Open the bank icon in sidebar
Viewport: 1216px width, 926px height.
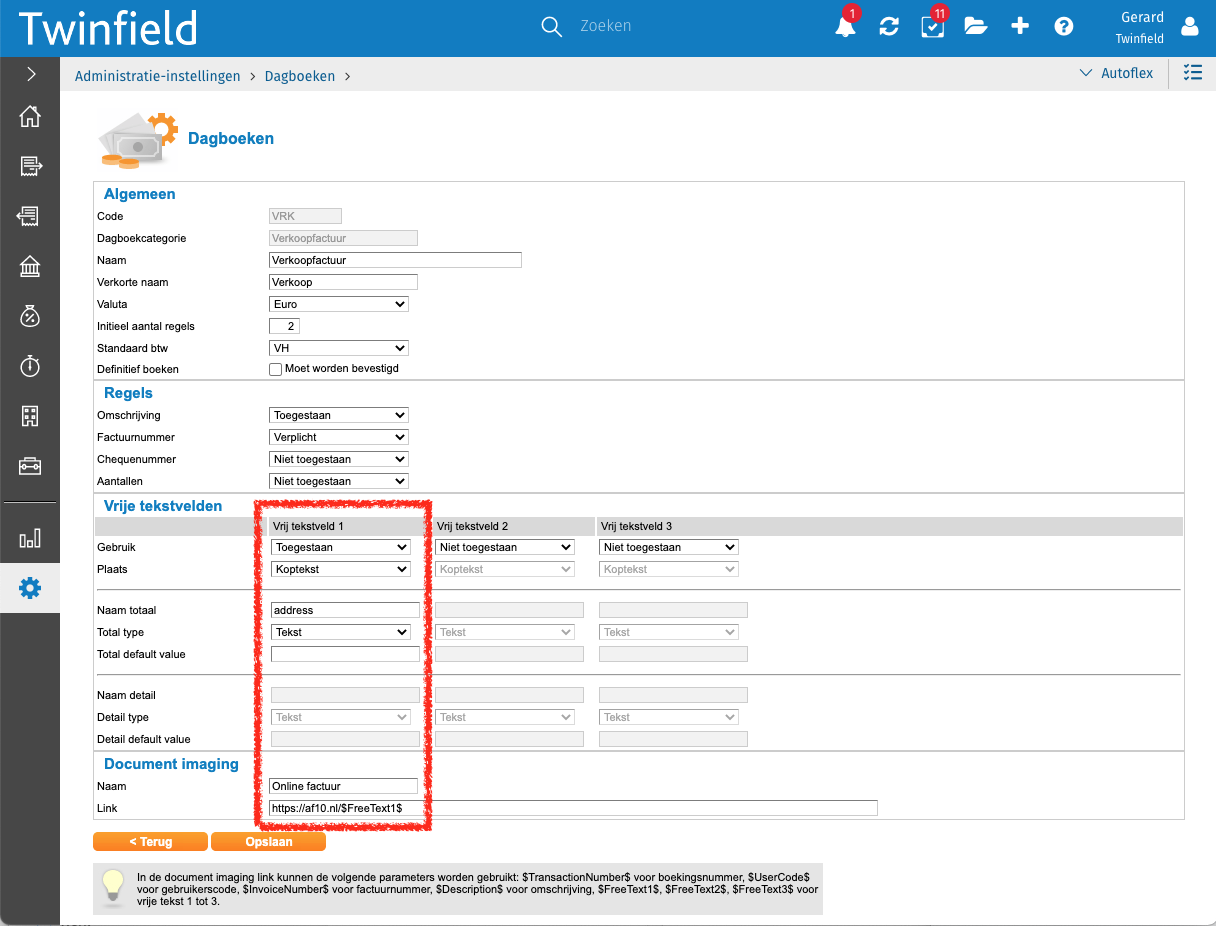30,266
